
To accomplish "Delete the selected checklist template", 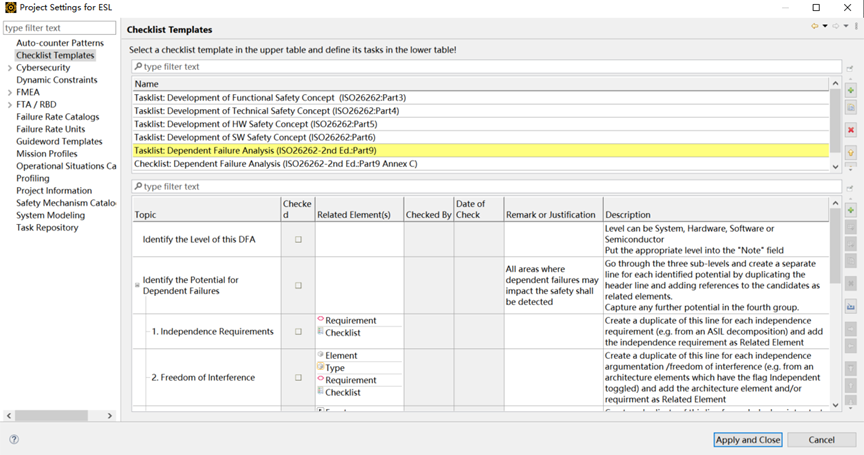I will pyautogui.click(x=851, y=130).
